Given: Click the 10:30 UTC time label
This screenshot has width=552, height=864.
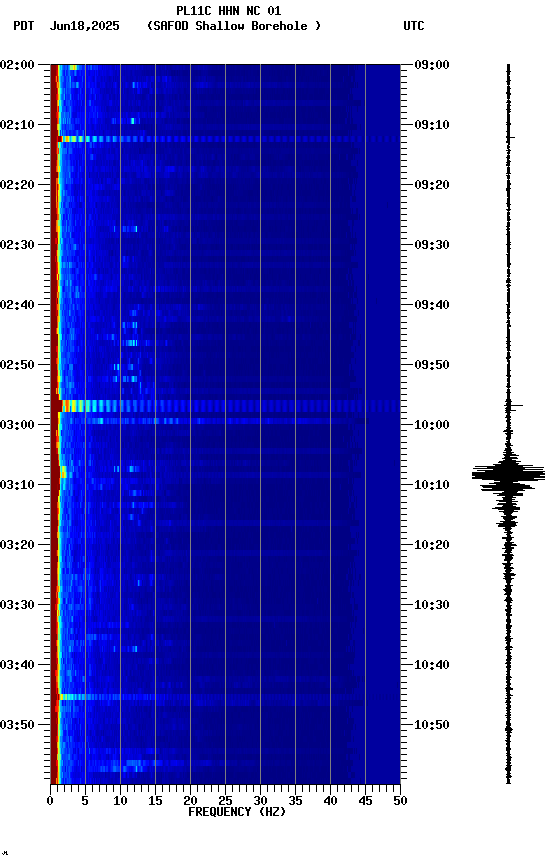Looking at the screenshot, I should click(x=432, y=605).
